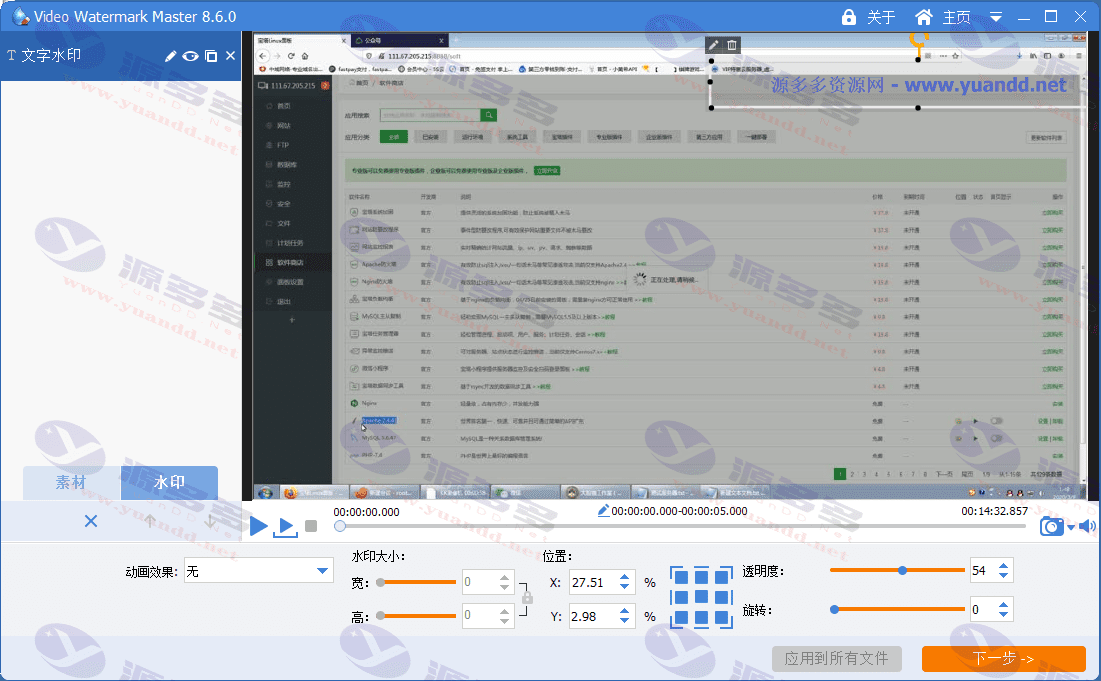Image resolution: width=1101 pixels, height=681 pixels.
Task: Switch to the 素材 tab
Action: tap(71, 482)
